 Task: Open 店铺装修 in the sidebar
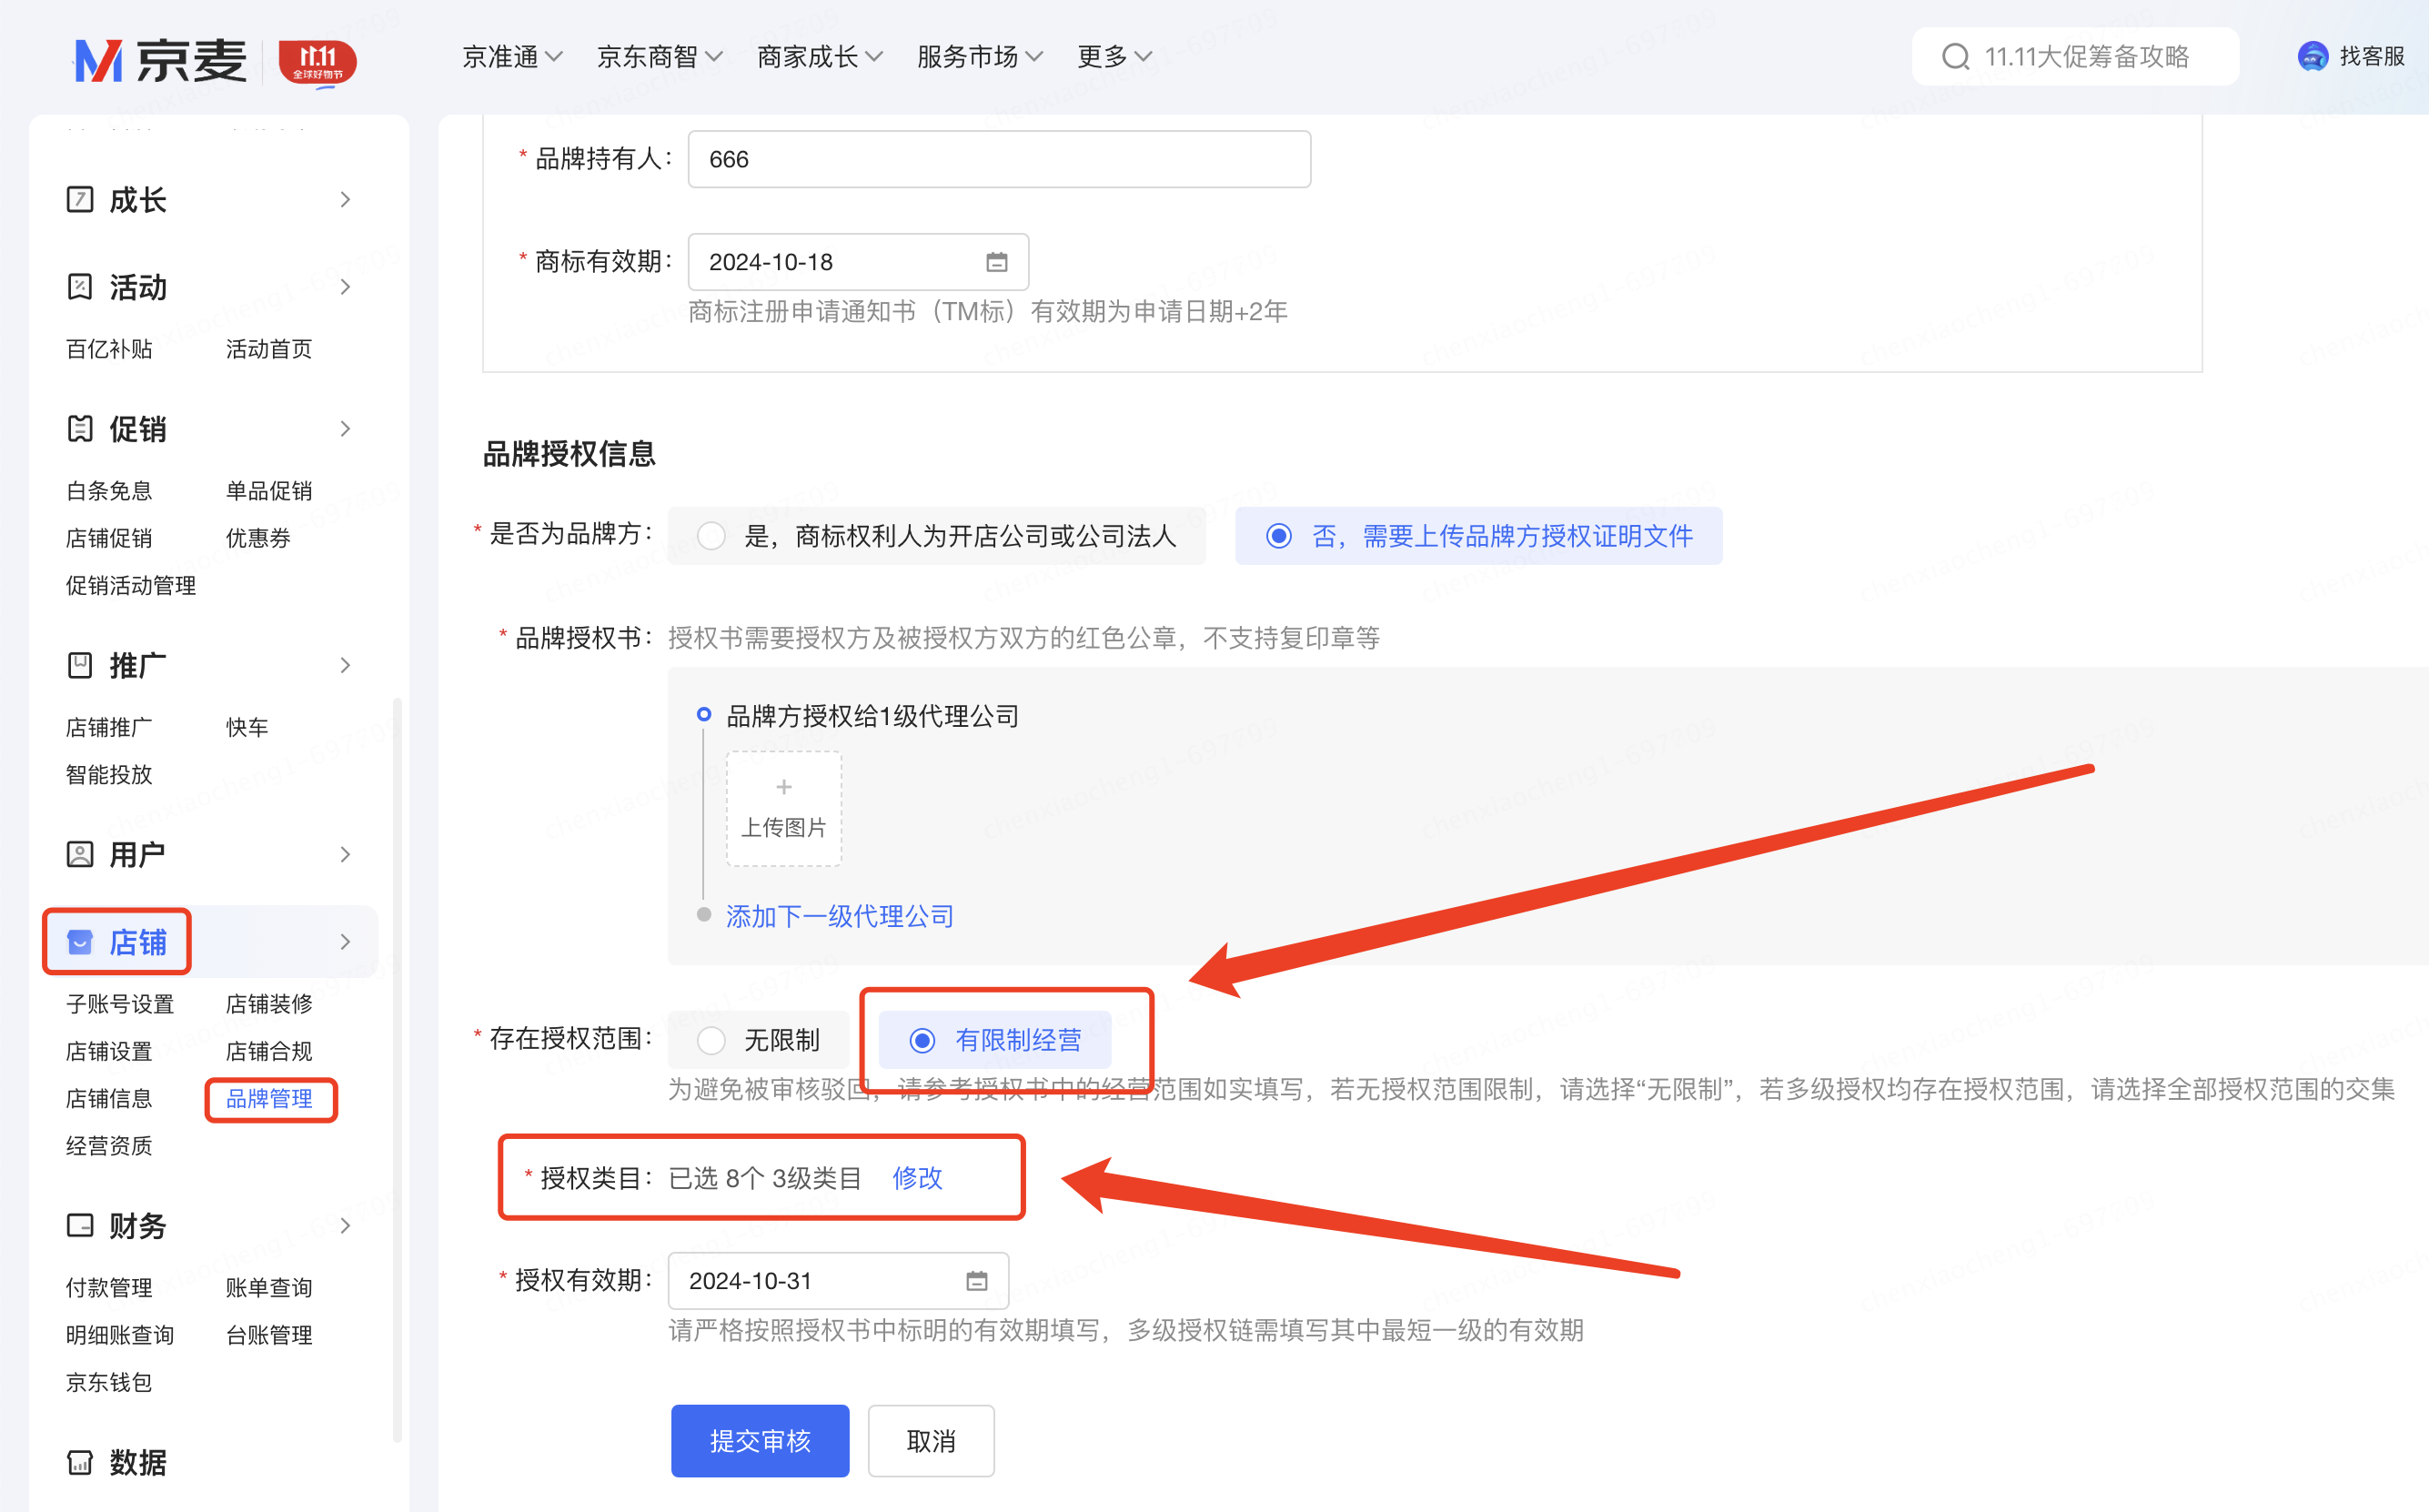pos(269,1004)
